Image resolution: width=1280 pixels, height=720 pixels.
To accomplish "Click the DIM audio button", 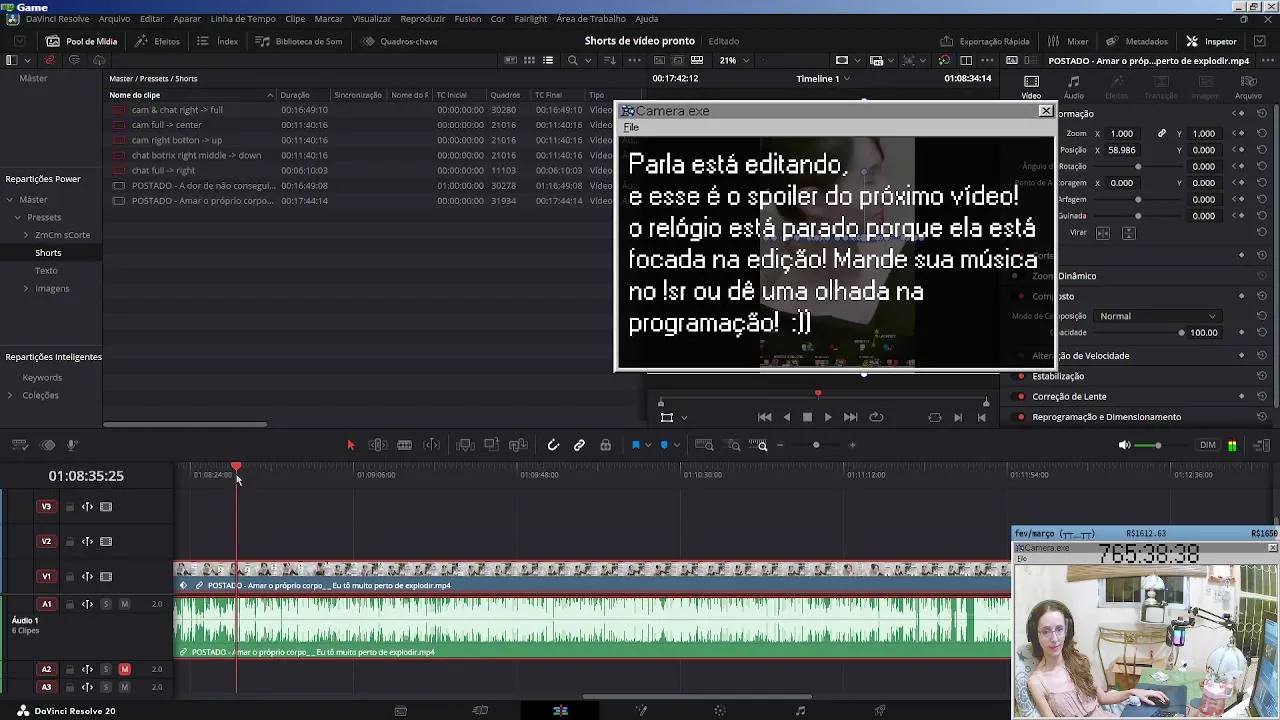I will coord(1208,445).
